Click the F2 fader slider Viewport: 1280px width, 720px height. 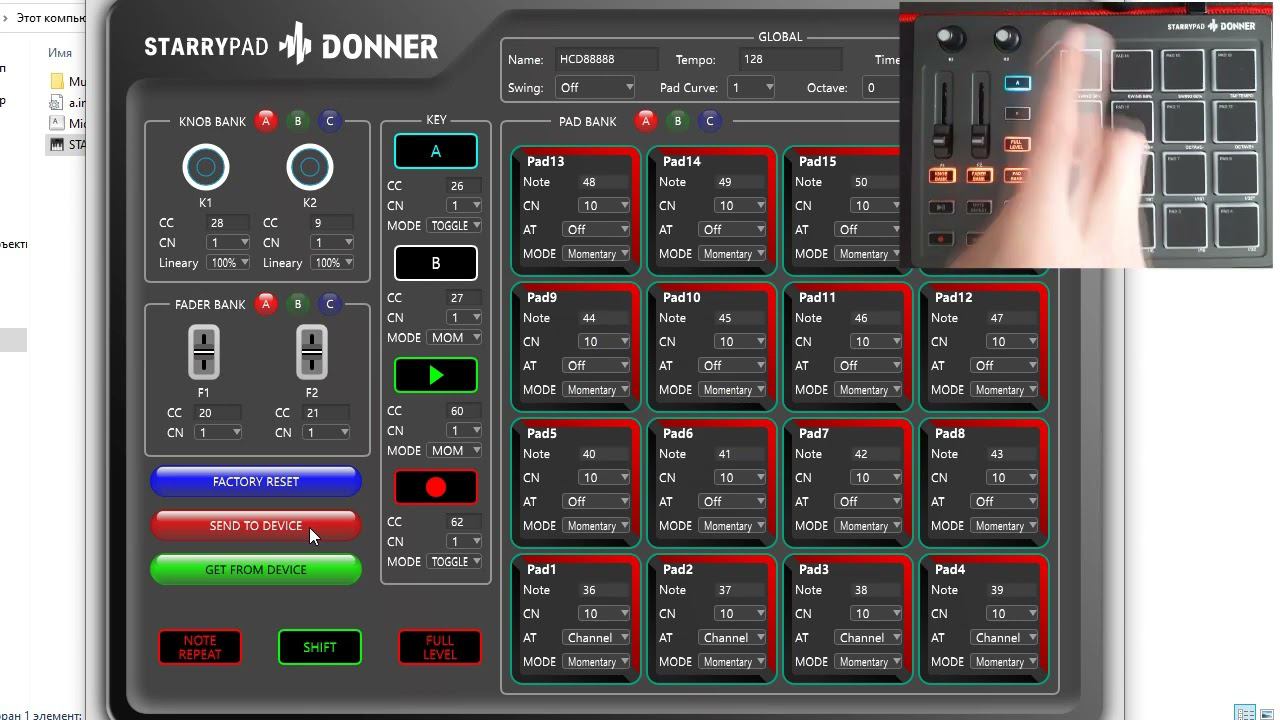point(312,352)
